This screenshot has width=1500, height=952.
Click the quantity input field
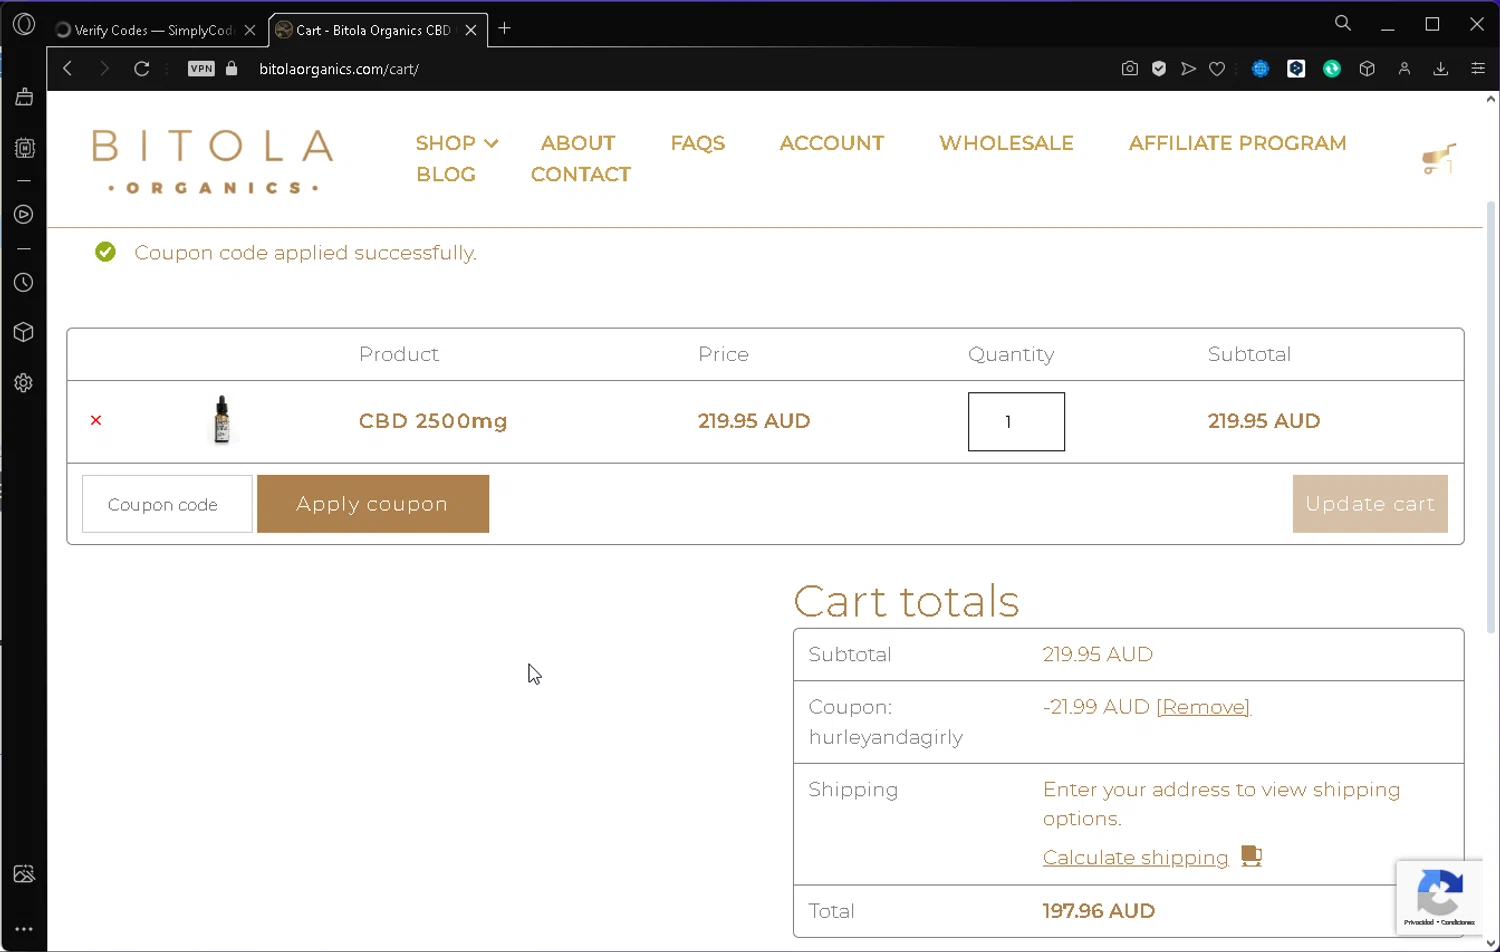1016,422
